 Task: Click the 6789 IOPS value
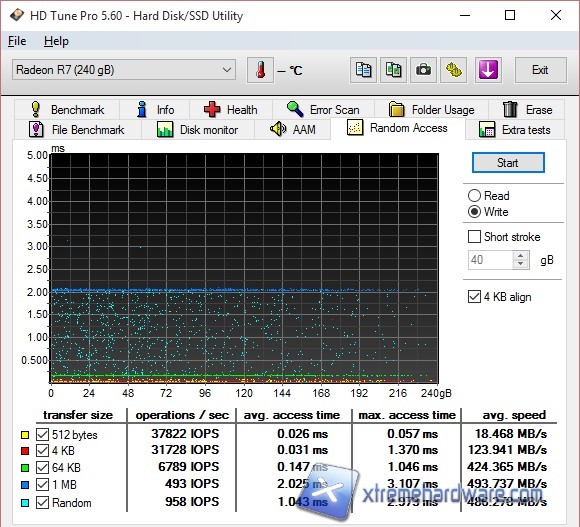pos(189,467)
